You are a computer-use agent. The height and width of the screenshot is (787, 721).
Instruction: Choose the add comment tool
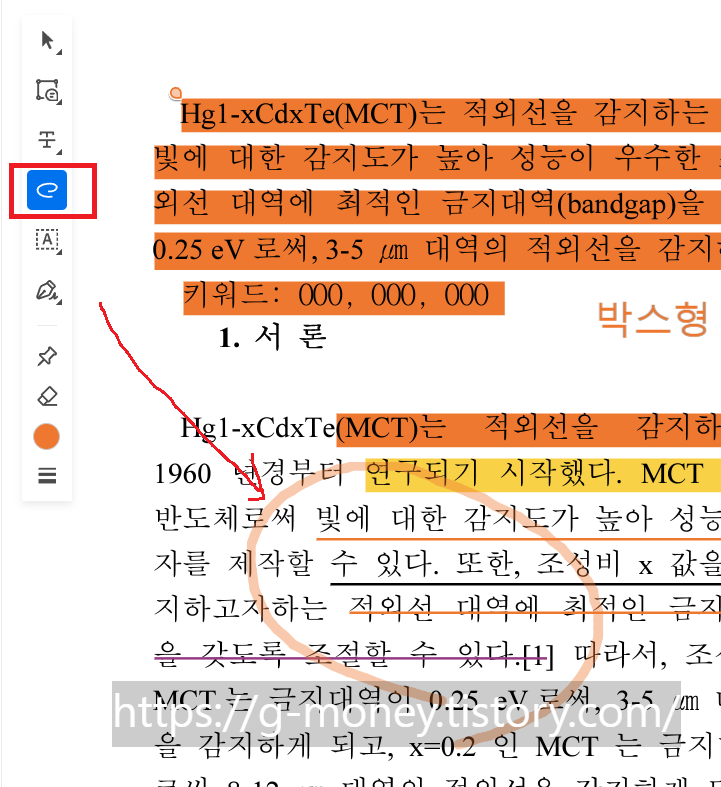(47, 91)
